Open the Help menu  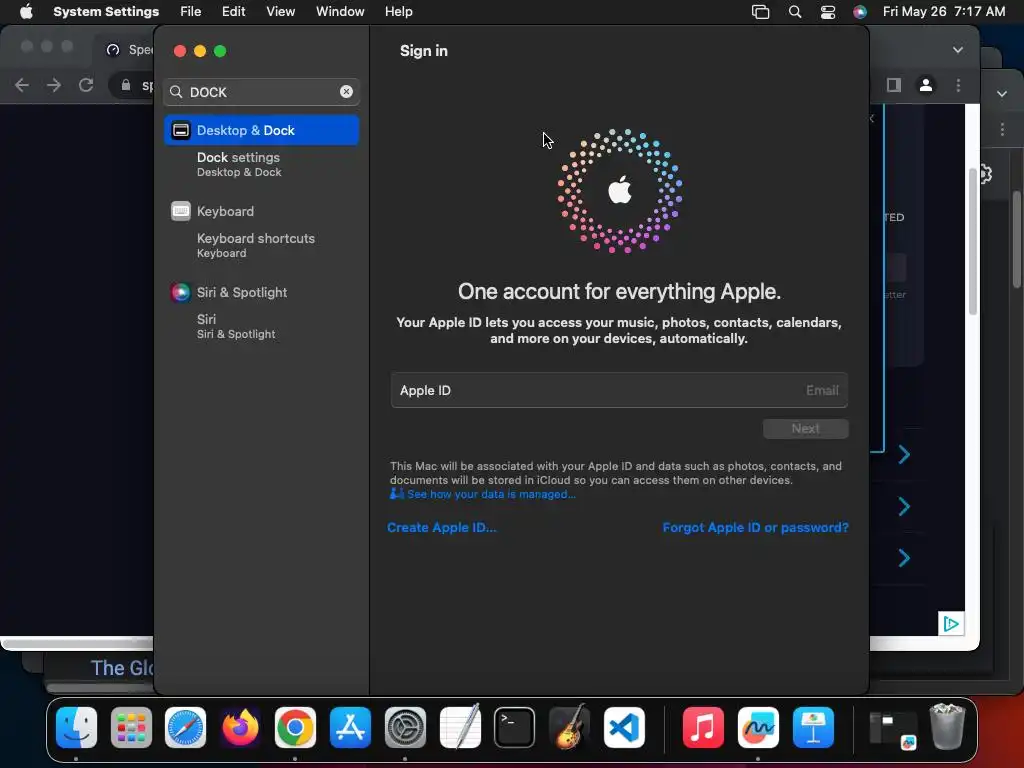[x=398, y=12]
